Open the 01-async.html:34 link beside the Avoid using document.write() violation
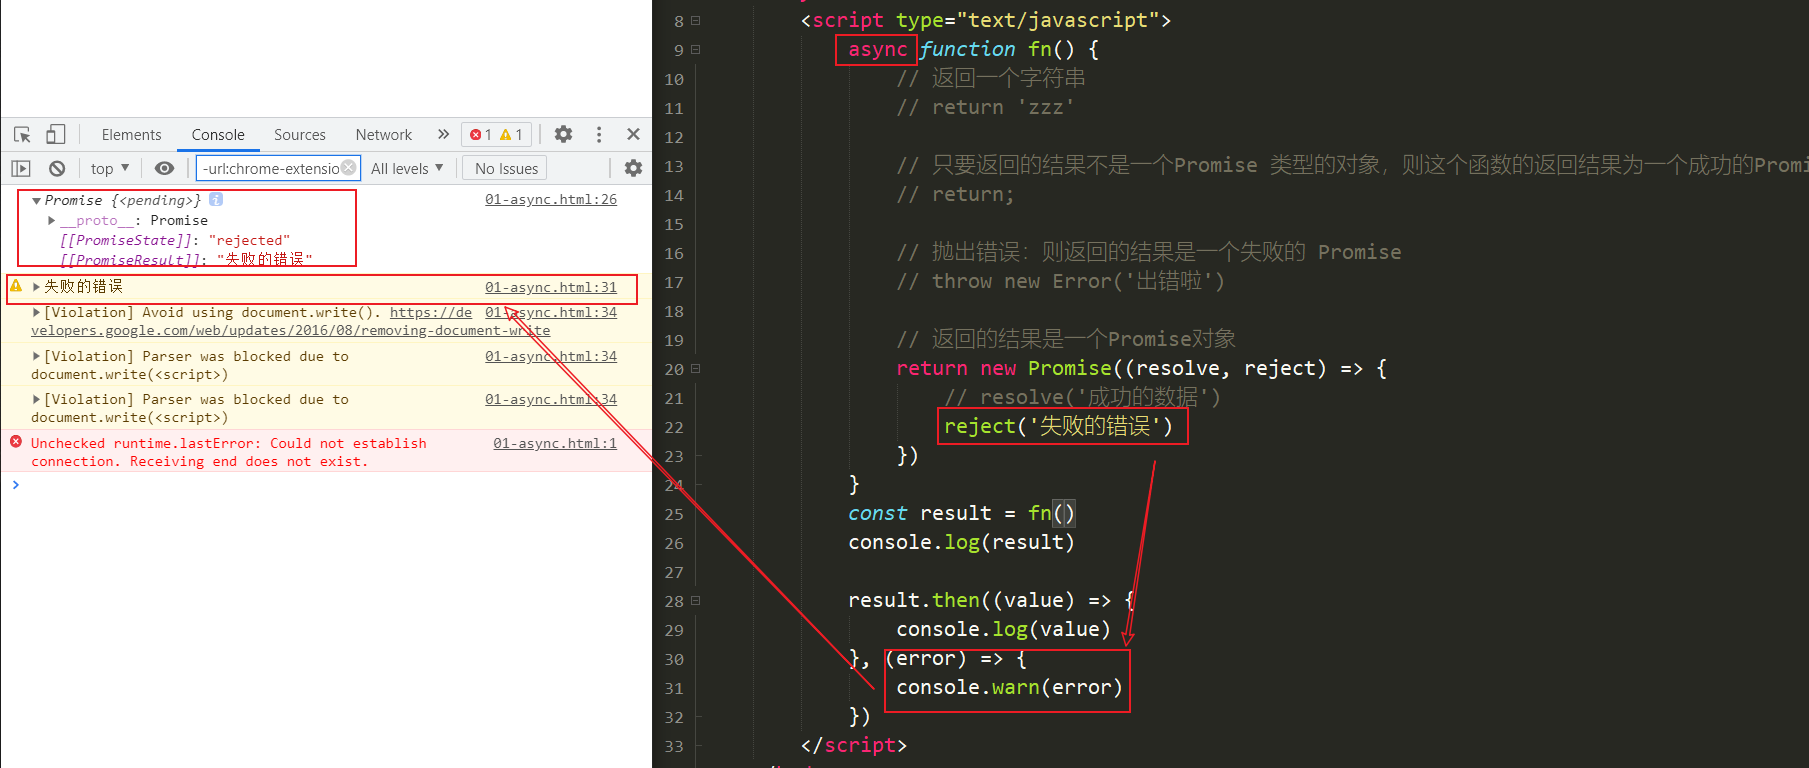The height and width of the screenshot is (768, 1809). pos(551,312)
